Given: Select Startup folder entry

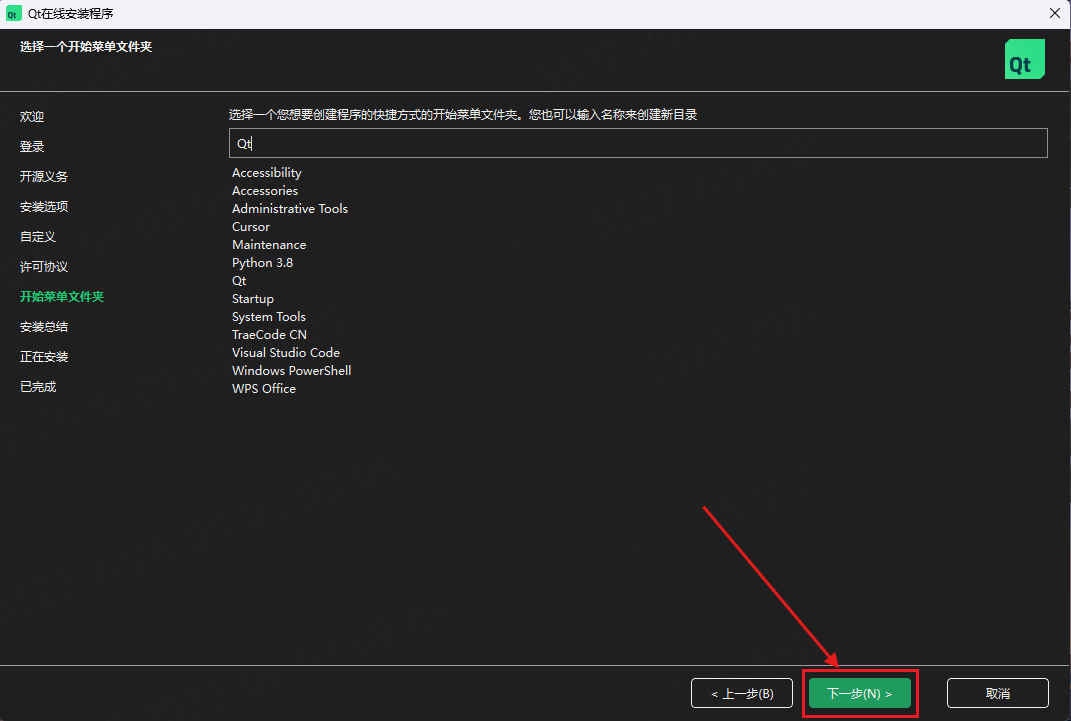Looking at the screenshot, I should tap(253, 299).
